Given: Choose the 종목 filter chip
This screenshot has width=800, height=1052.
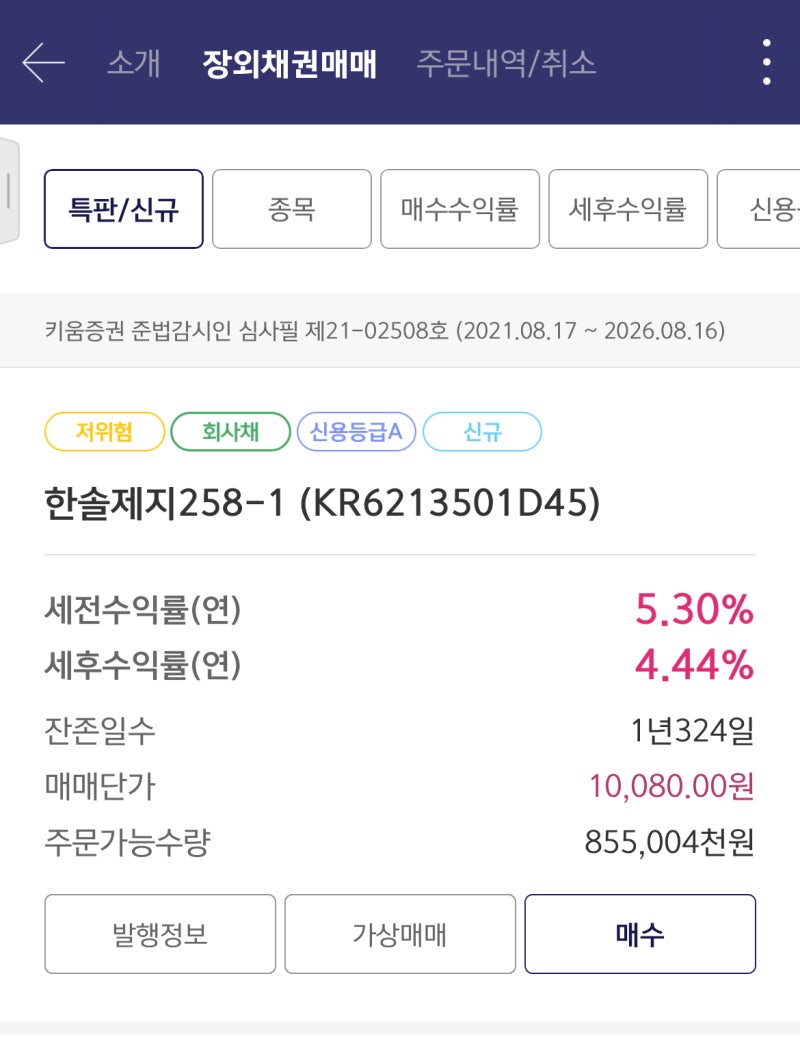Looking at the screenshot, I should coord(292,209).
